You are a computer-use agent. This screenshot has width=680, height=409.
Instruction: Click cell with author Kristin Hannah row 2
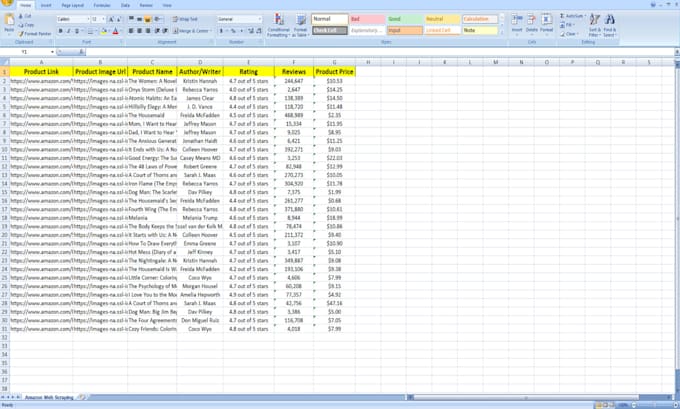[x=200, y=81]
